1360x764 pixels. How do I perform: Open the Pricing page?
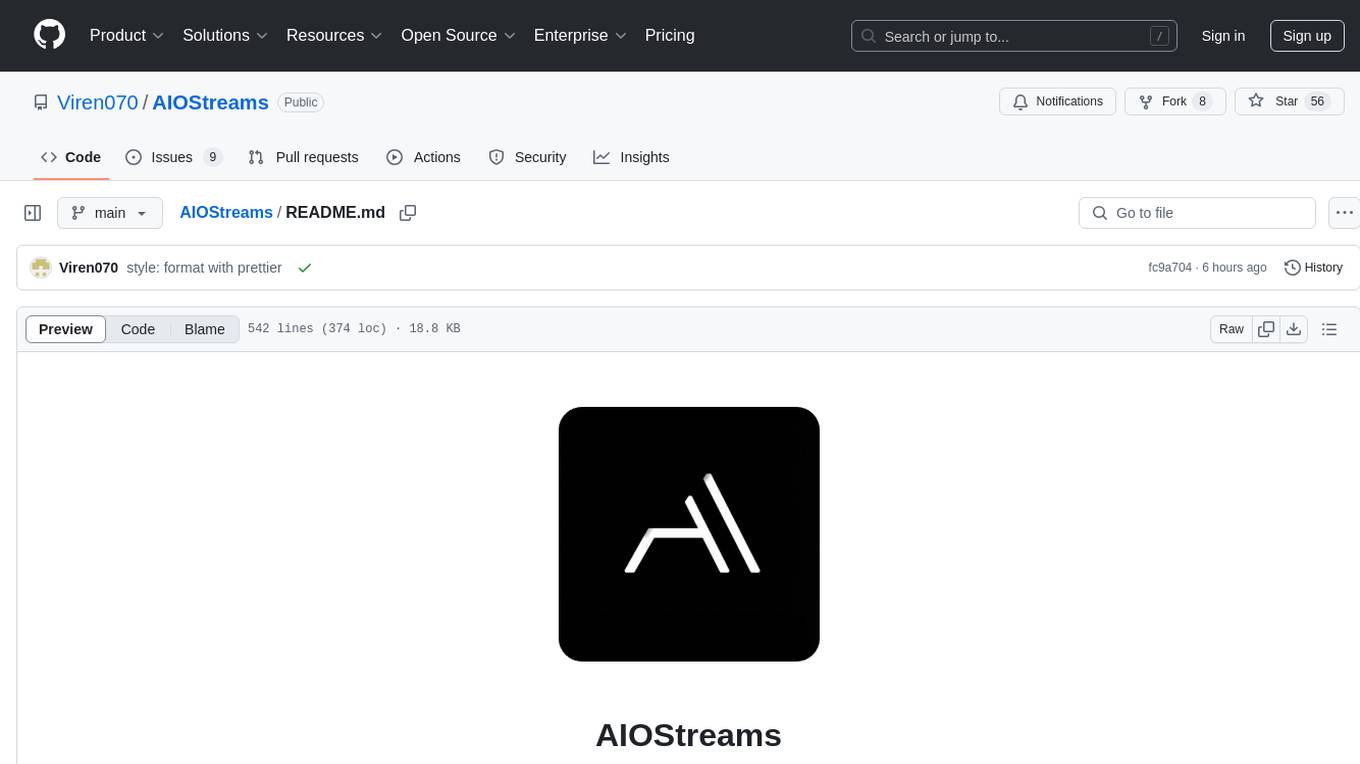pyautogui.click(x=670, y=35)
